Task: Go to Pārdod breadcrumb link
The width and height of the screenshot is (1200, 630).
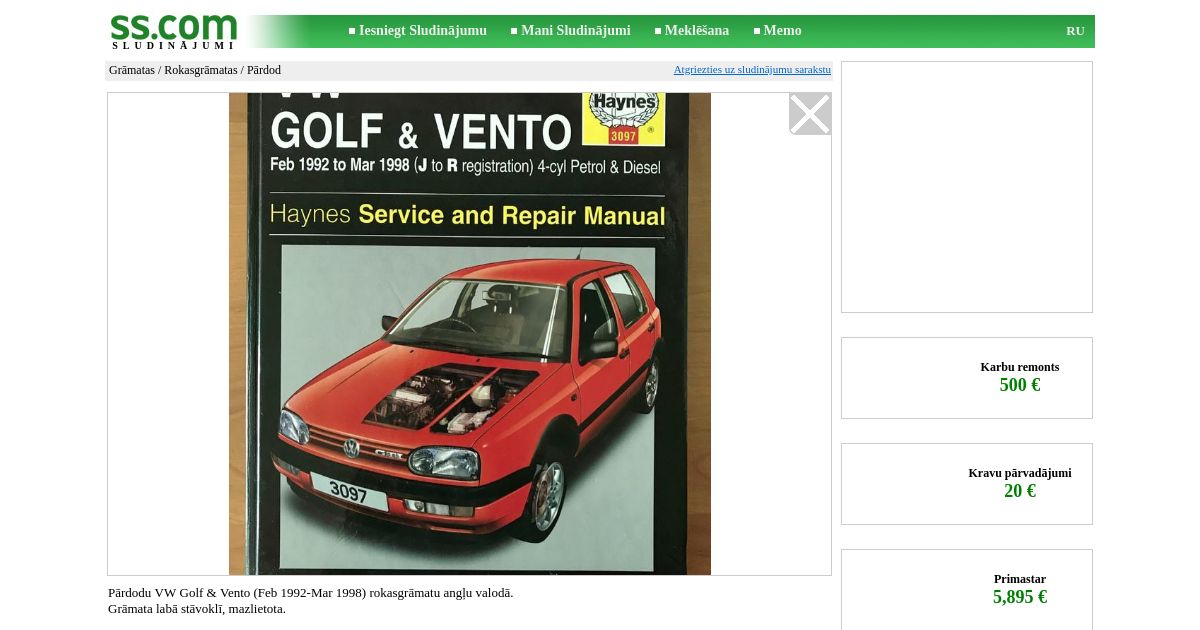Action: 264,70
